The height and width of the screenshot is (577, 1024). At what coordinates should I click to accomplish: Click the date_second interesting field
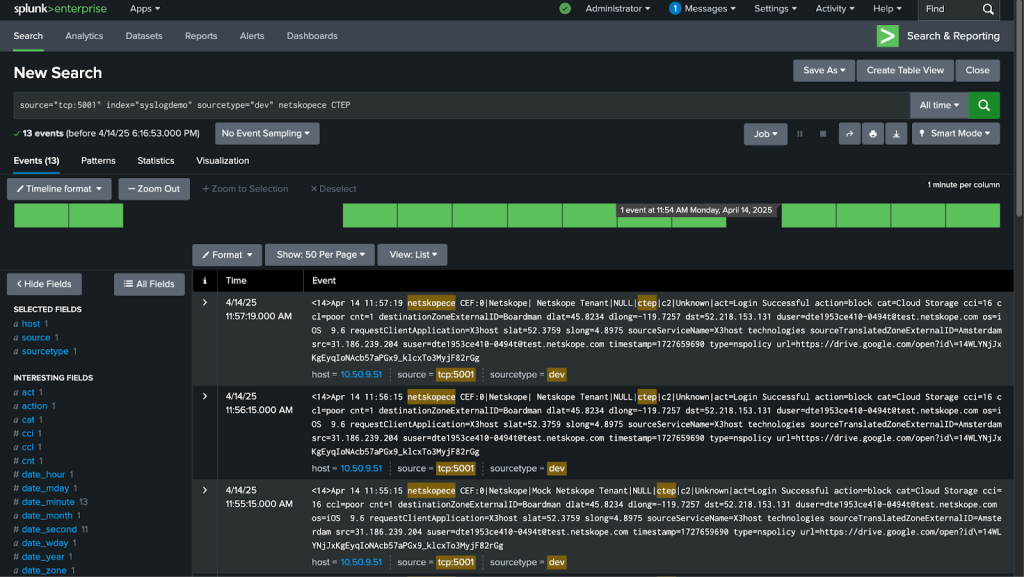click(49, 529)
